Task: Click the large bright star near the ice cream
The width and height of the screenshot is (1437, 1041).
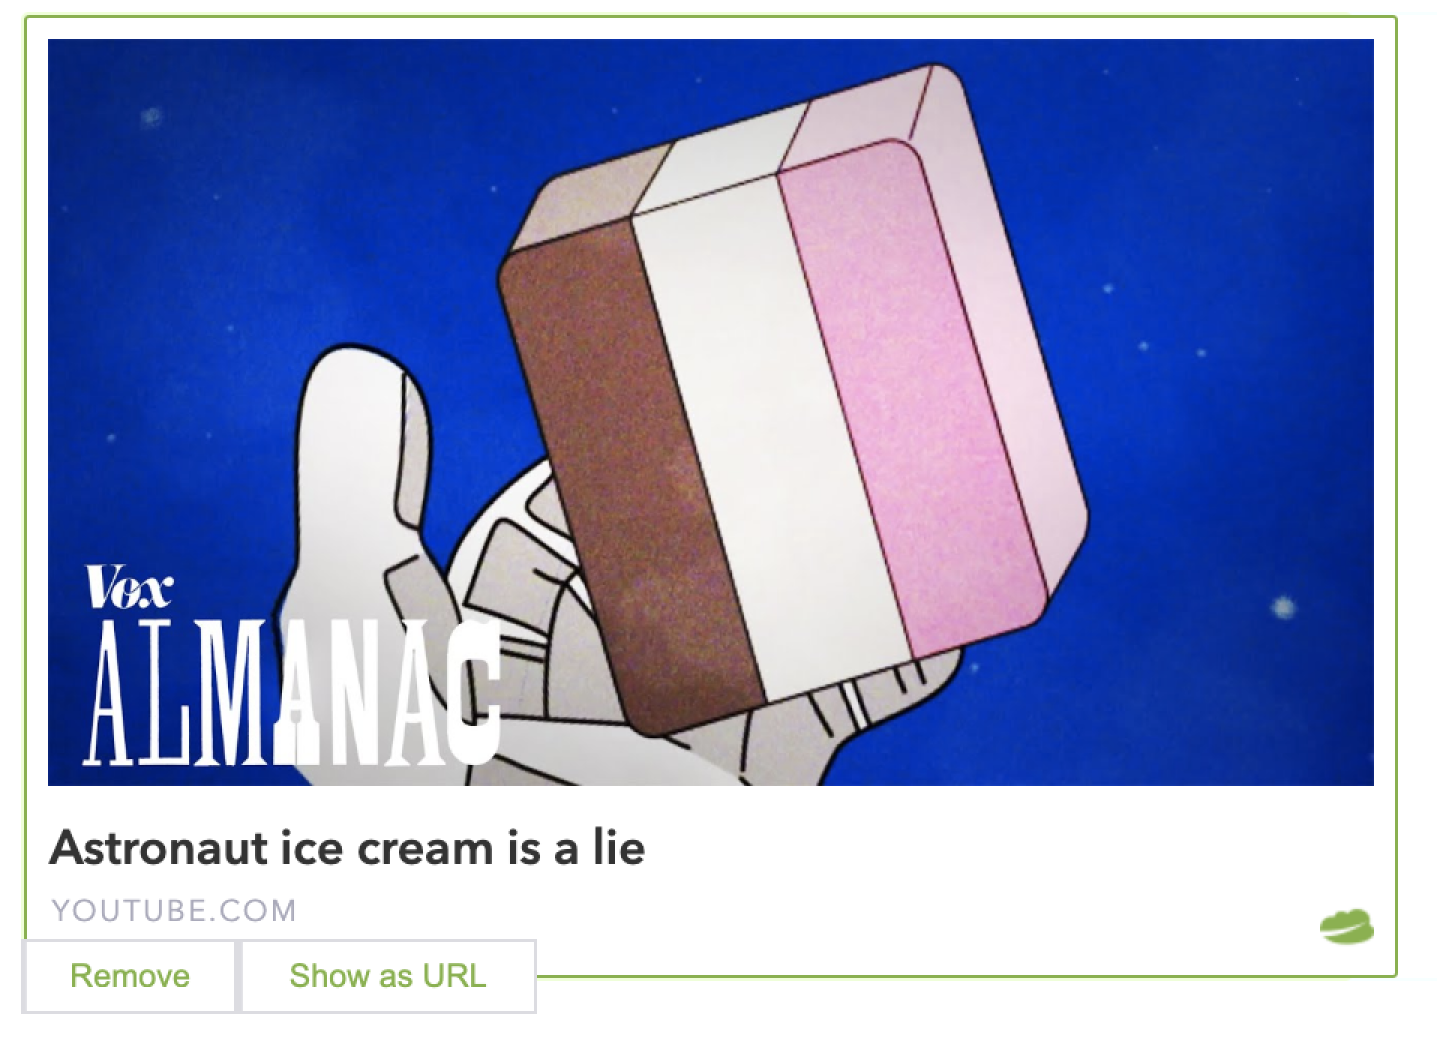Action: [1283, 607]
